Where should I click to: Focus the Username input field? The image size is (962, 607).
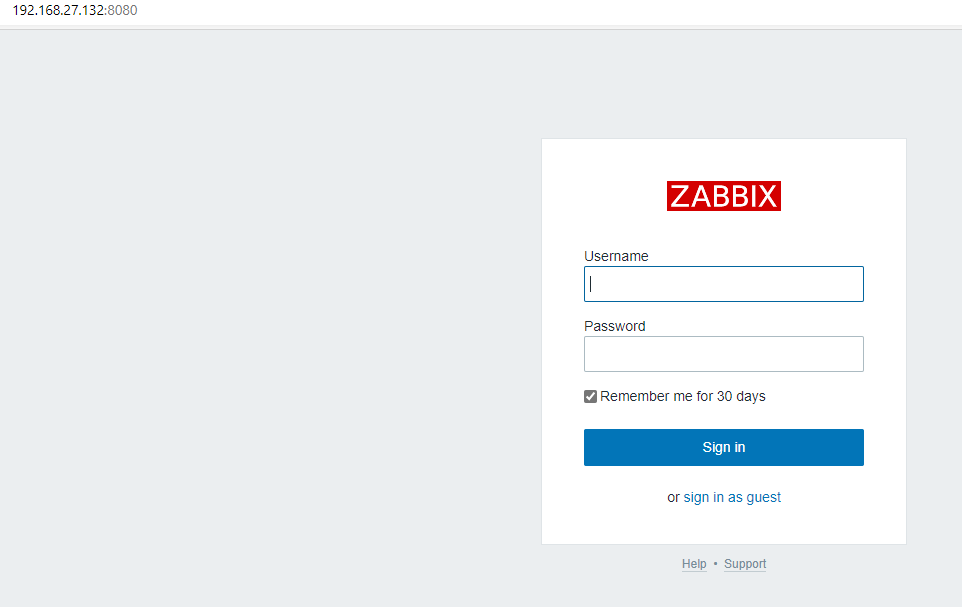click(x=723, y=284)
